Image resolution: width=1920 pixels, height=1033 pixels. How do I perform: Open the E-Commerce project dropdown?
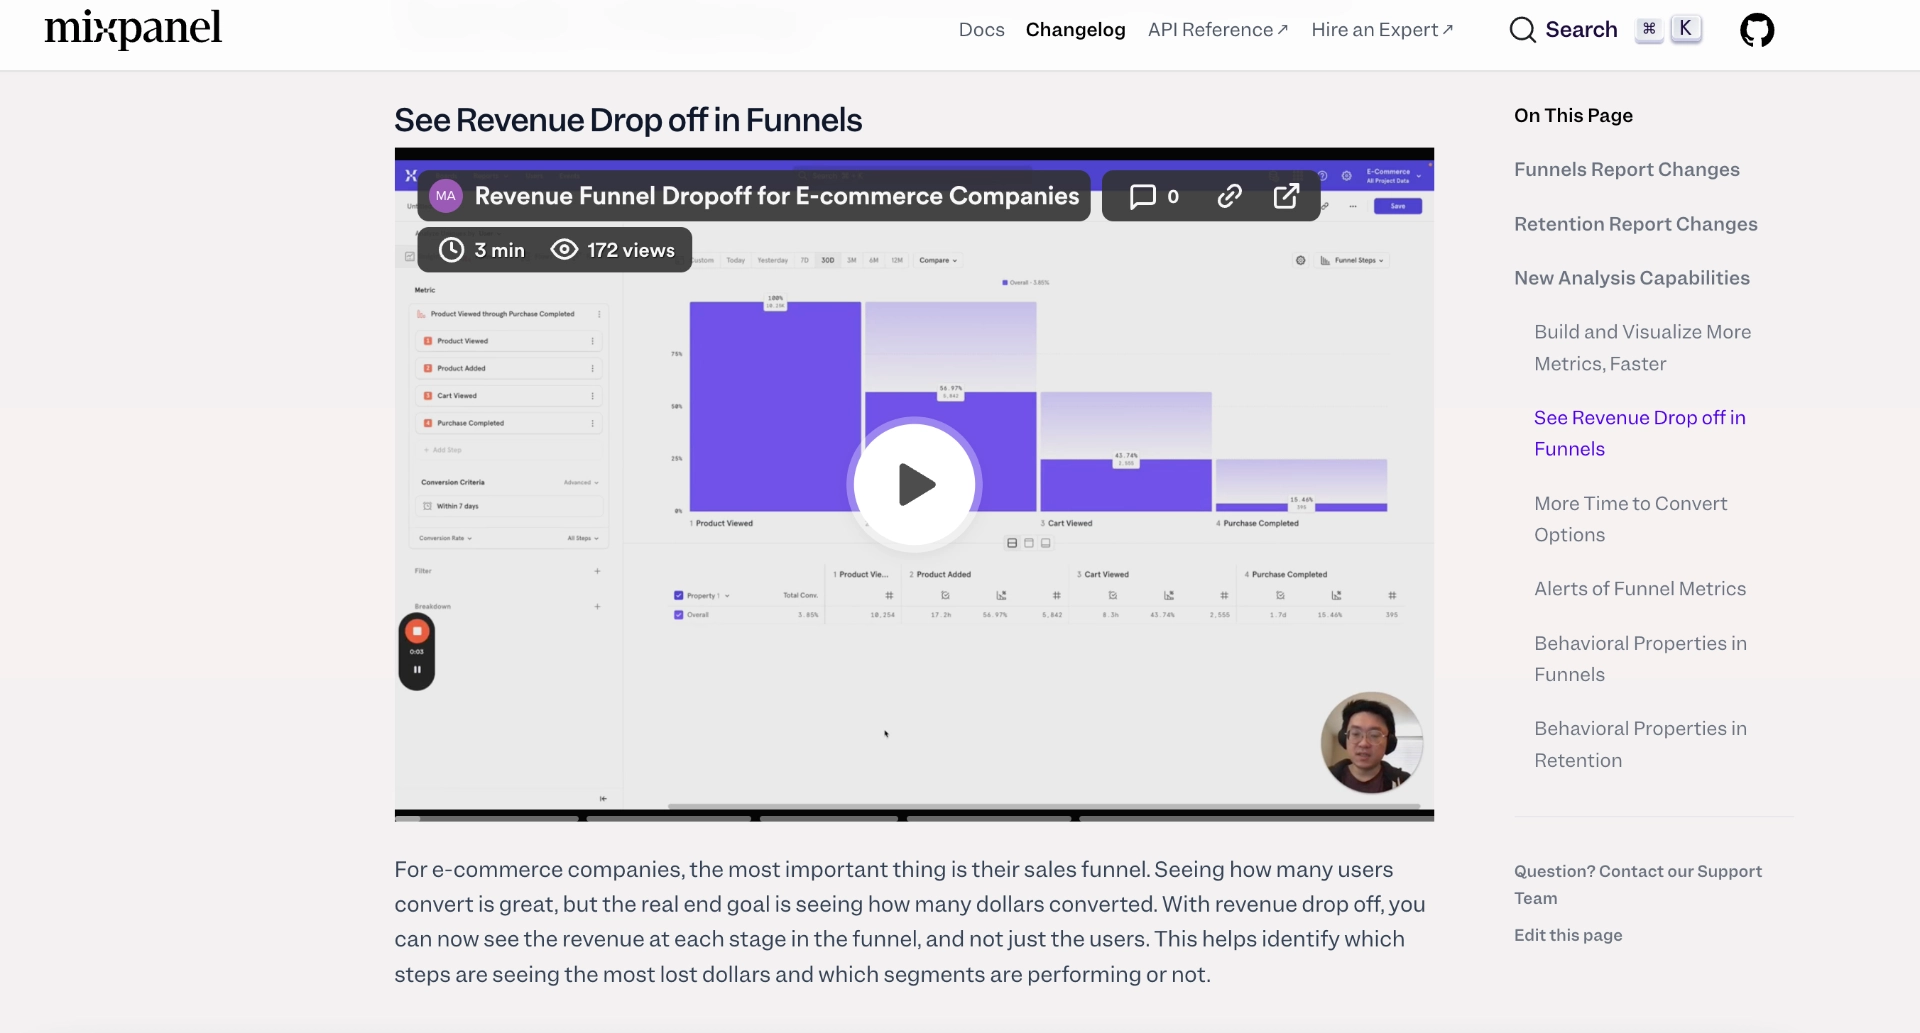[x=1390, y=175]
